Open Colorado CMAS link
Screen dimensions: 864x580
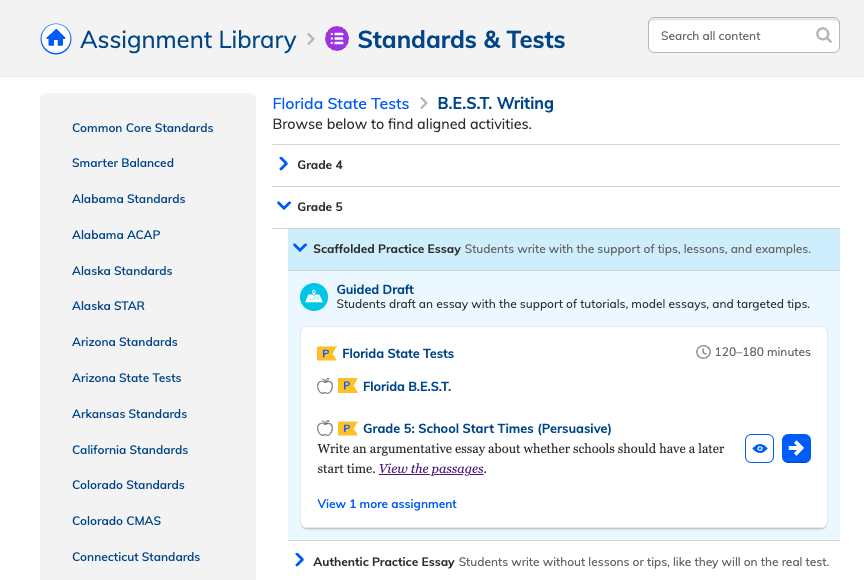[116, 521]
